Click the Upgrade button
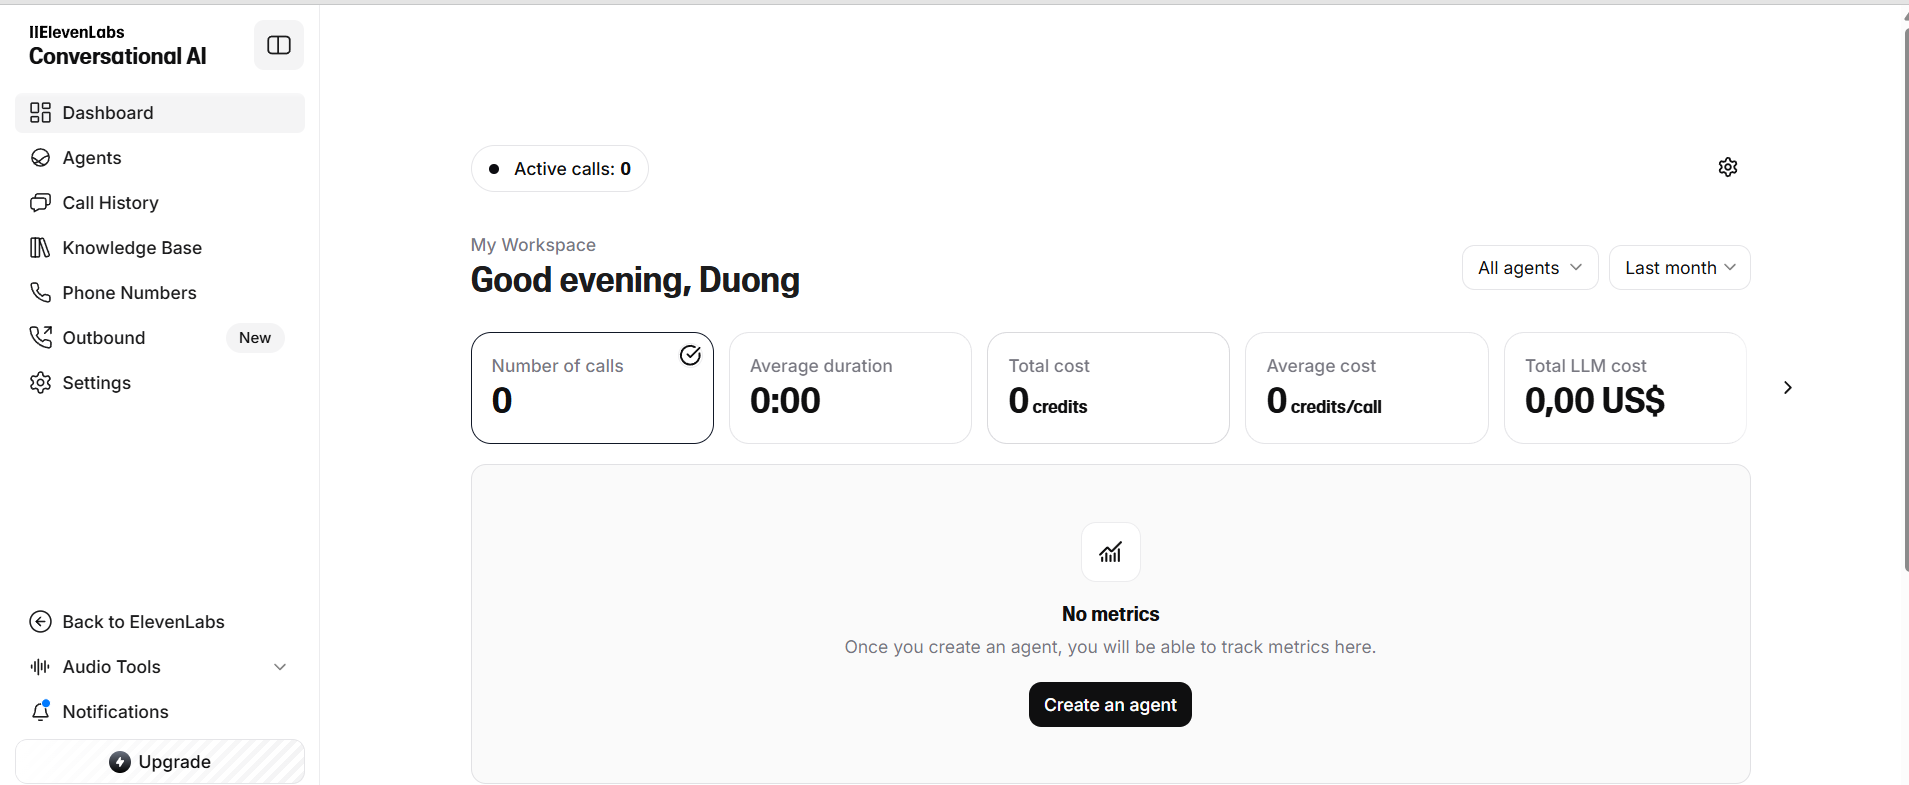 click(160, 762)
